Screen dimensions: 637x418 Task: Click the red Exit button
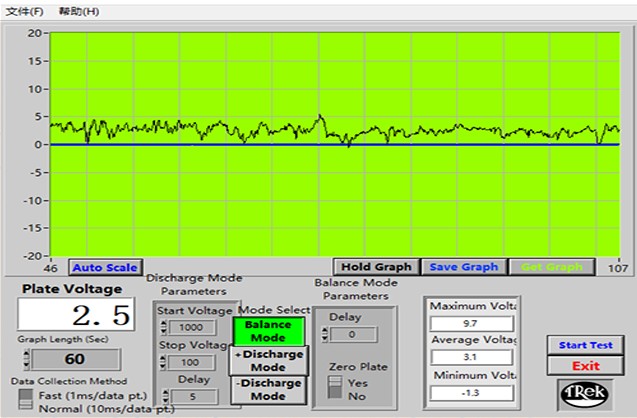pyautogui.click(x=586, y=365)
